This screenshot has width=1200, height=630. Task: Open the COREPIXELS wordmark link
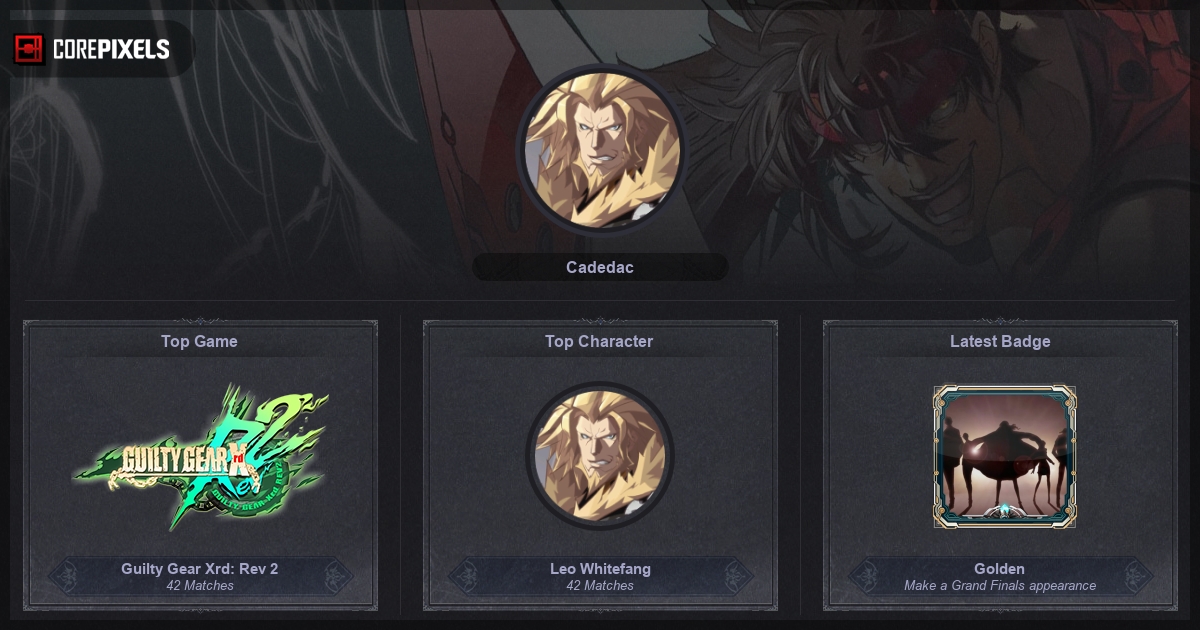click(x=111, y=50)
